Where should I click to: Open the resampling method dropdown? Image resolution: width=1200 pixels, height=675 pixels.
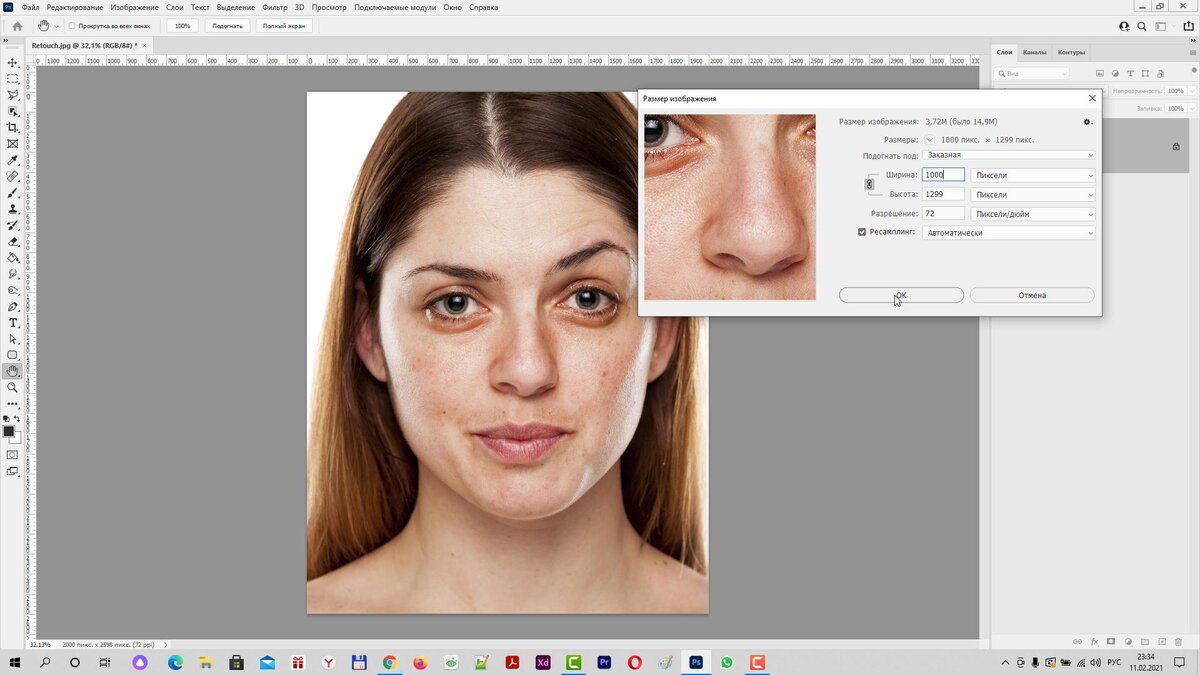1009,233
